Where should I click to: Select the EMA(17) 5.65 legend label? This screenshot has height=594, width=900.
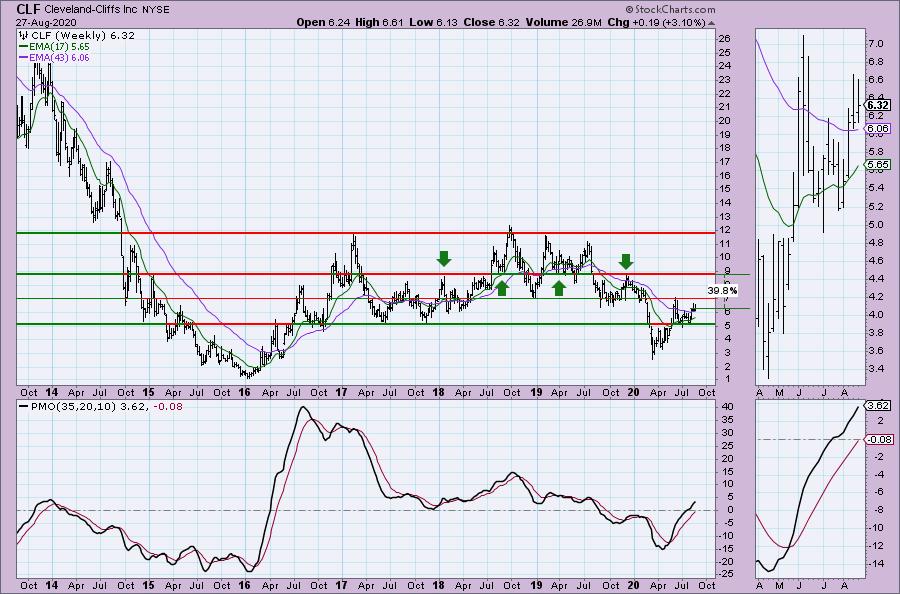click(59, 46)
